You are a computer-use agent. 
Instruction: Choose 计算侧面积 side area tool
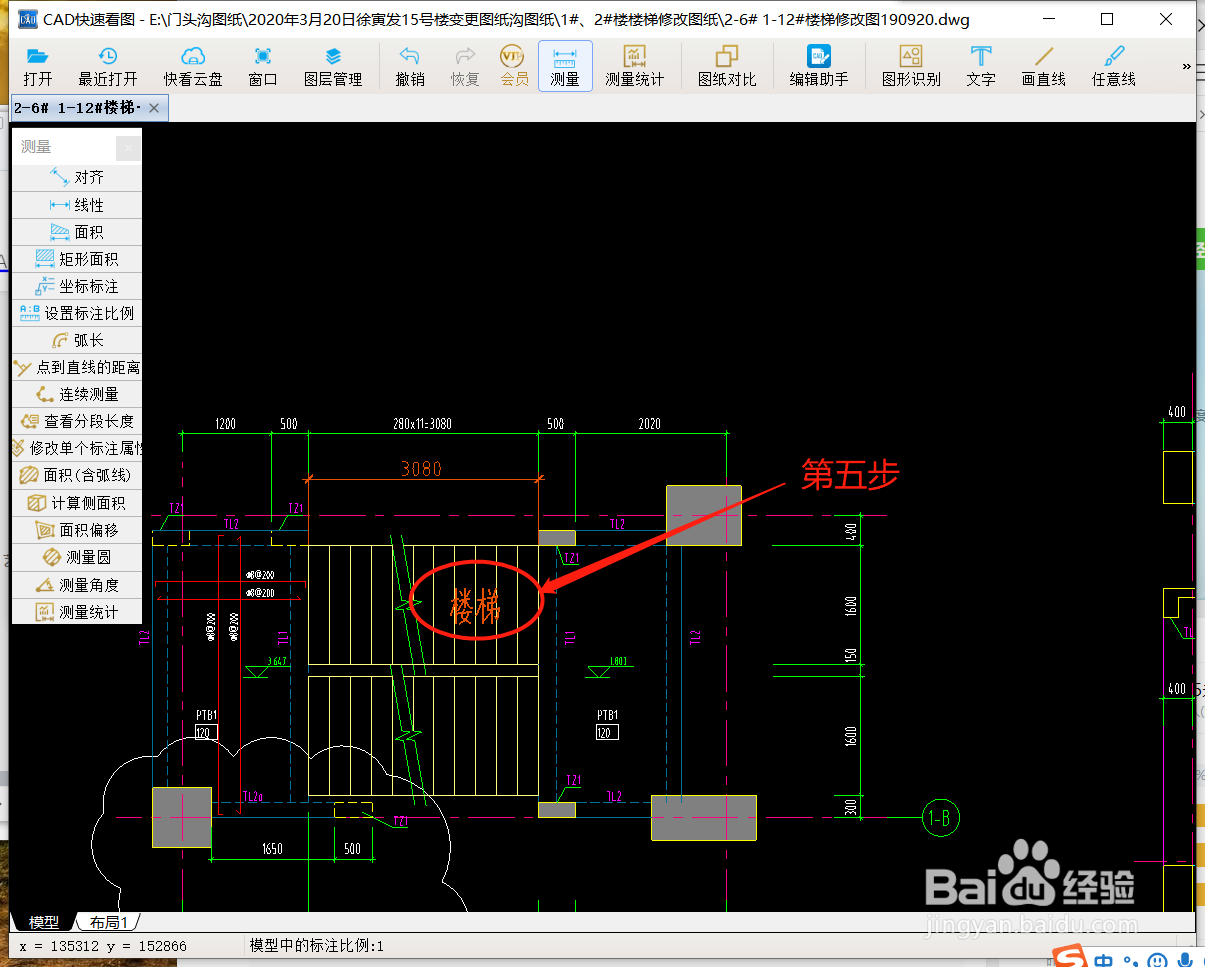pyautogui.click(x=77, y=503)
